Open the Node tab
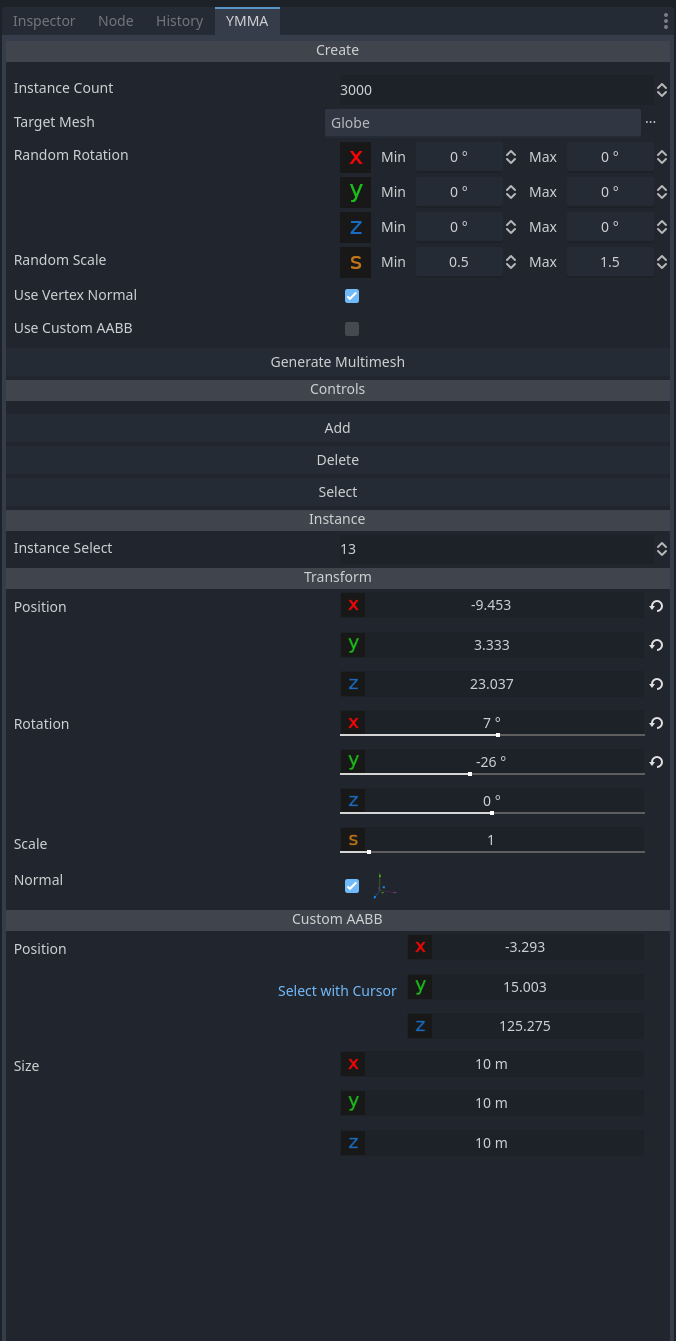 [115, 20]
